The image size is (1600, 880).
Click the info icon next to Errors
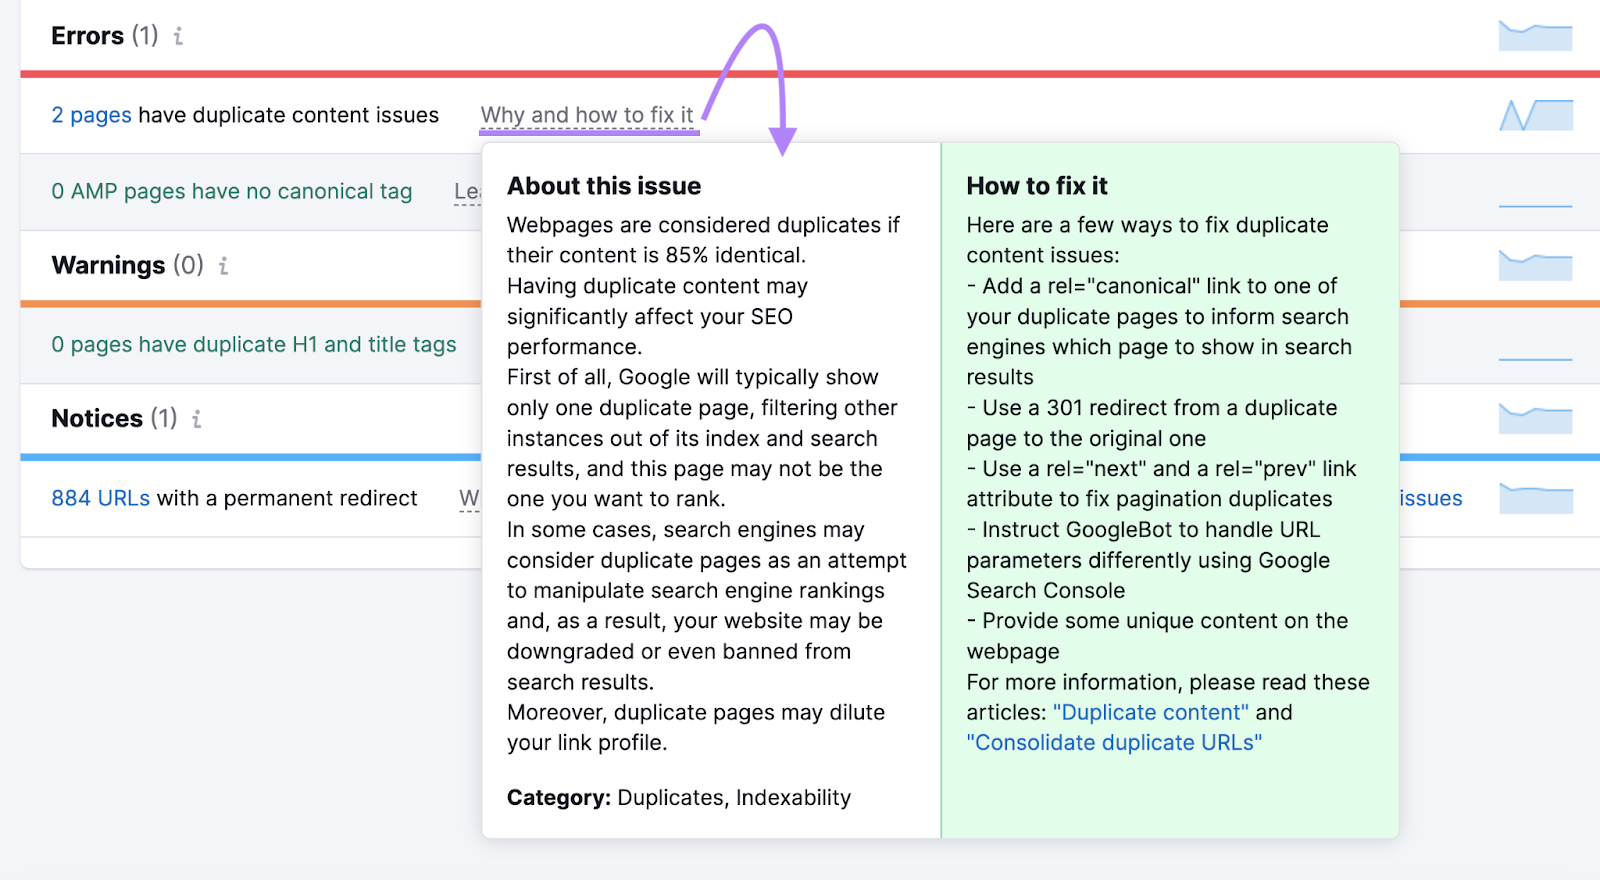click(x=178, y=37)
